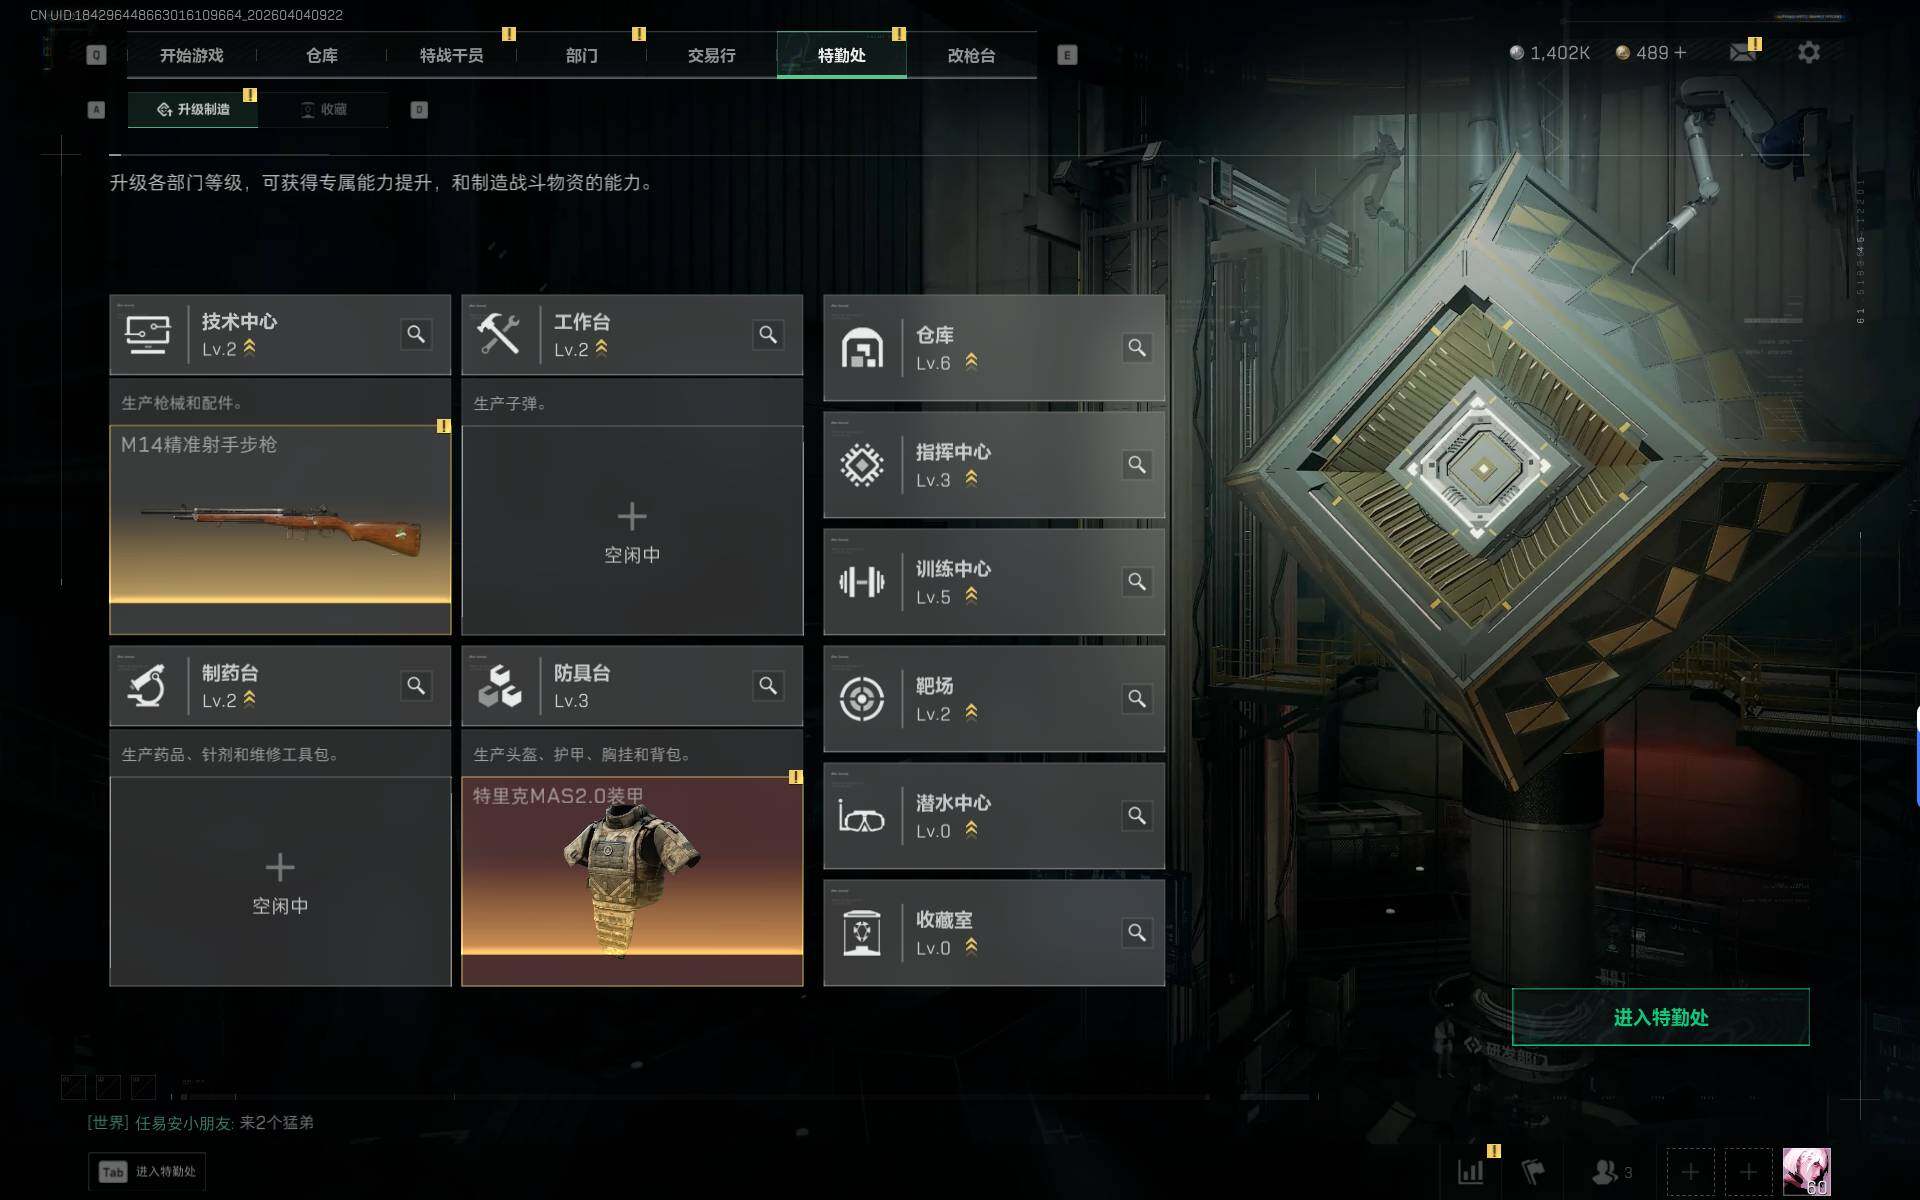The width and height of the screenshot is (1920, 1200).
Task: Open the statistics bar chart icon
Action: point(1471,1171)
